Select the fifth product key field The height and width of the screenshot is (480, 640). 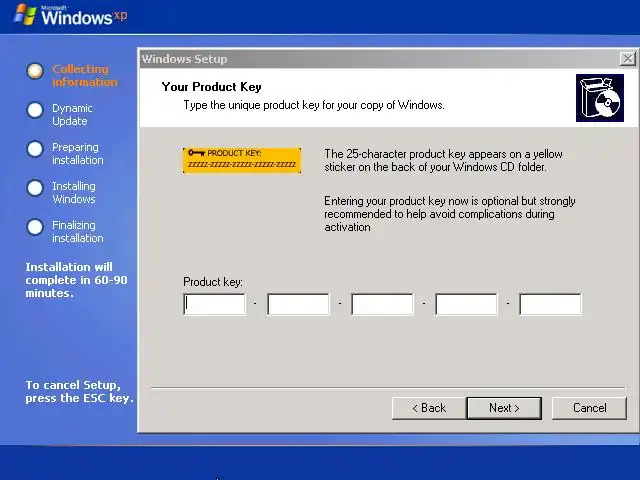(550, 304)
